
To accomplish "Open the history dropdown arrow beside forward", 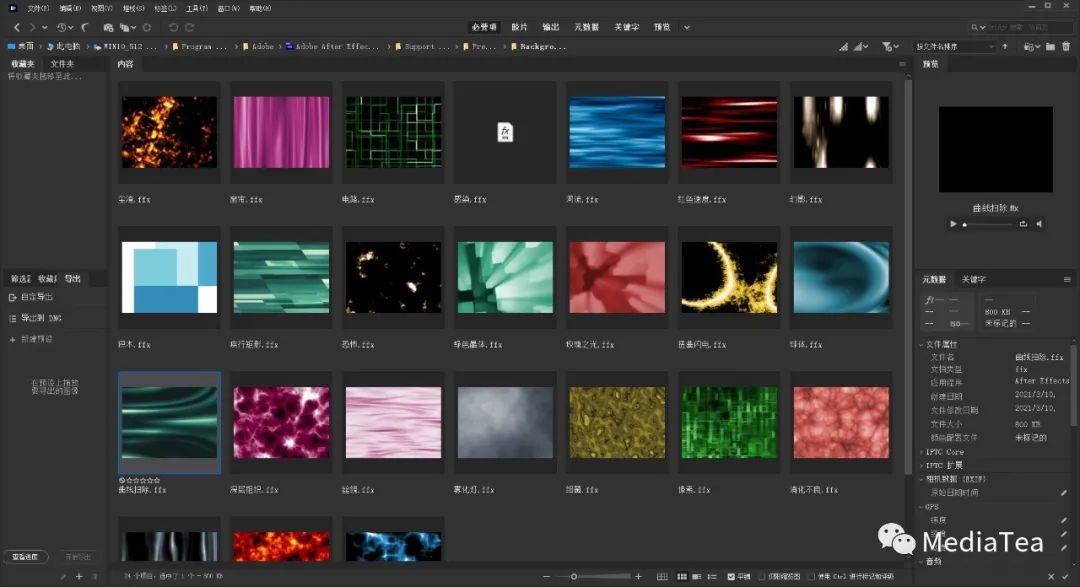I will pos(45,28).
